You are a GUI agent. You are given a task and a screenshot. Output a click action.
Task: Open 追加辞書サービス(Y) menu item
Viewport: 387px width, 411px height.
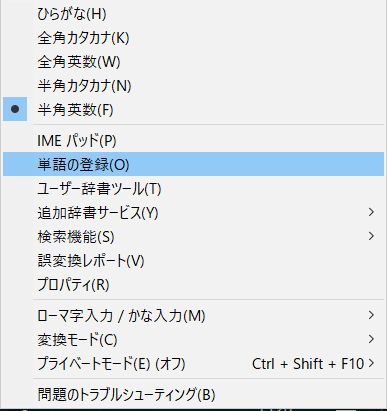tap(193, 213)
